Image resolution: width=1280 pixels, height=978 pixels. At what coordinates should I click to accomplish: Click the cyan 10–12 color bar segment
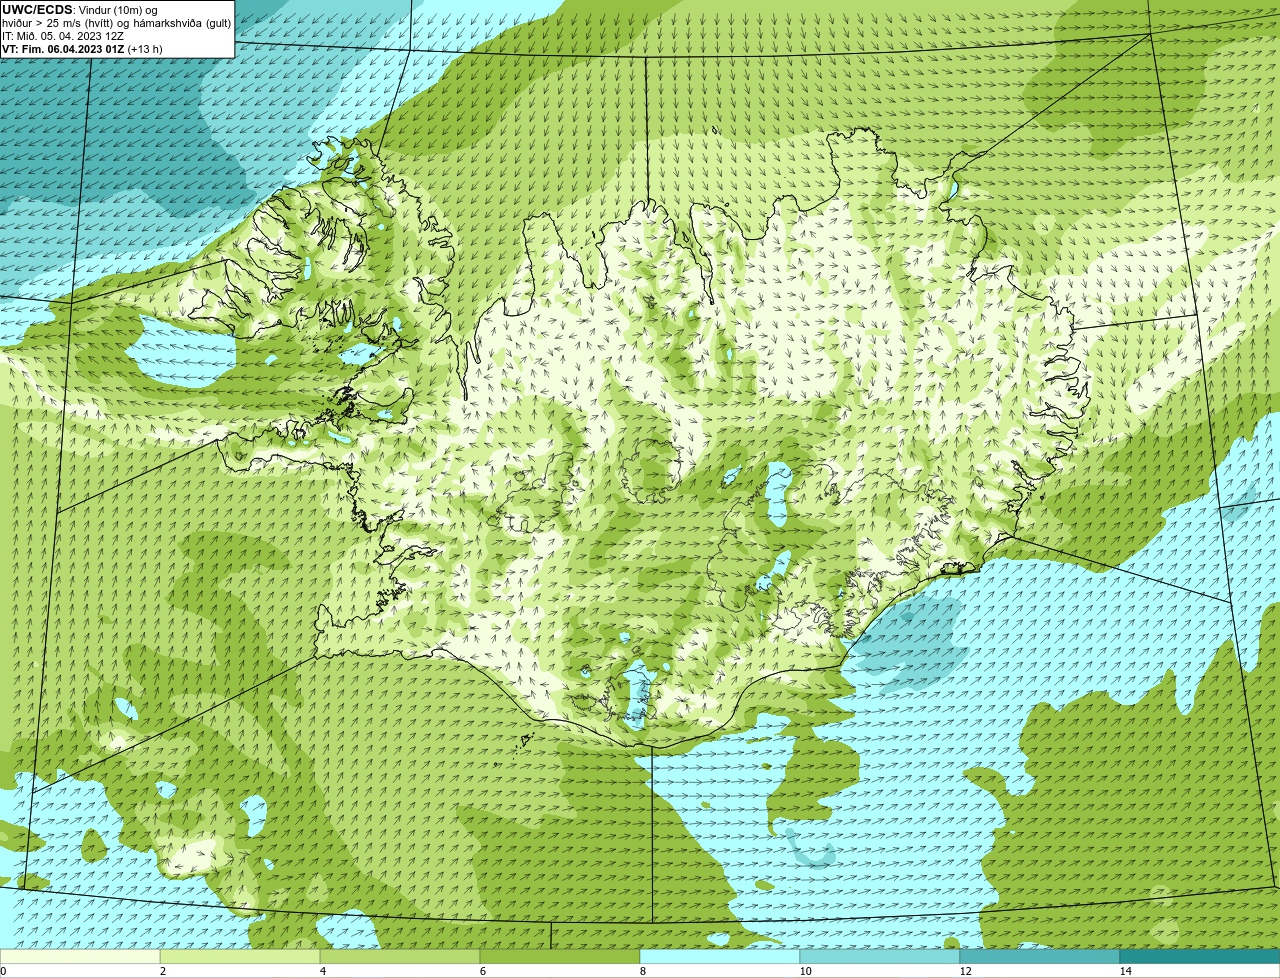(880, 956)
